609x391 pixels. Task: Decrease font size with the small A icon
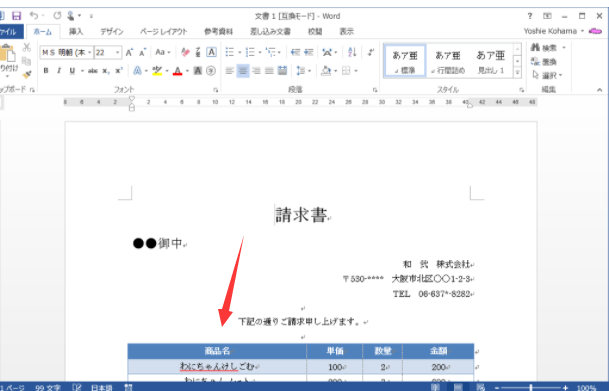(143, 52)
